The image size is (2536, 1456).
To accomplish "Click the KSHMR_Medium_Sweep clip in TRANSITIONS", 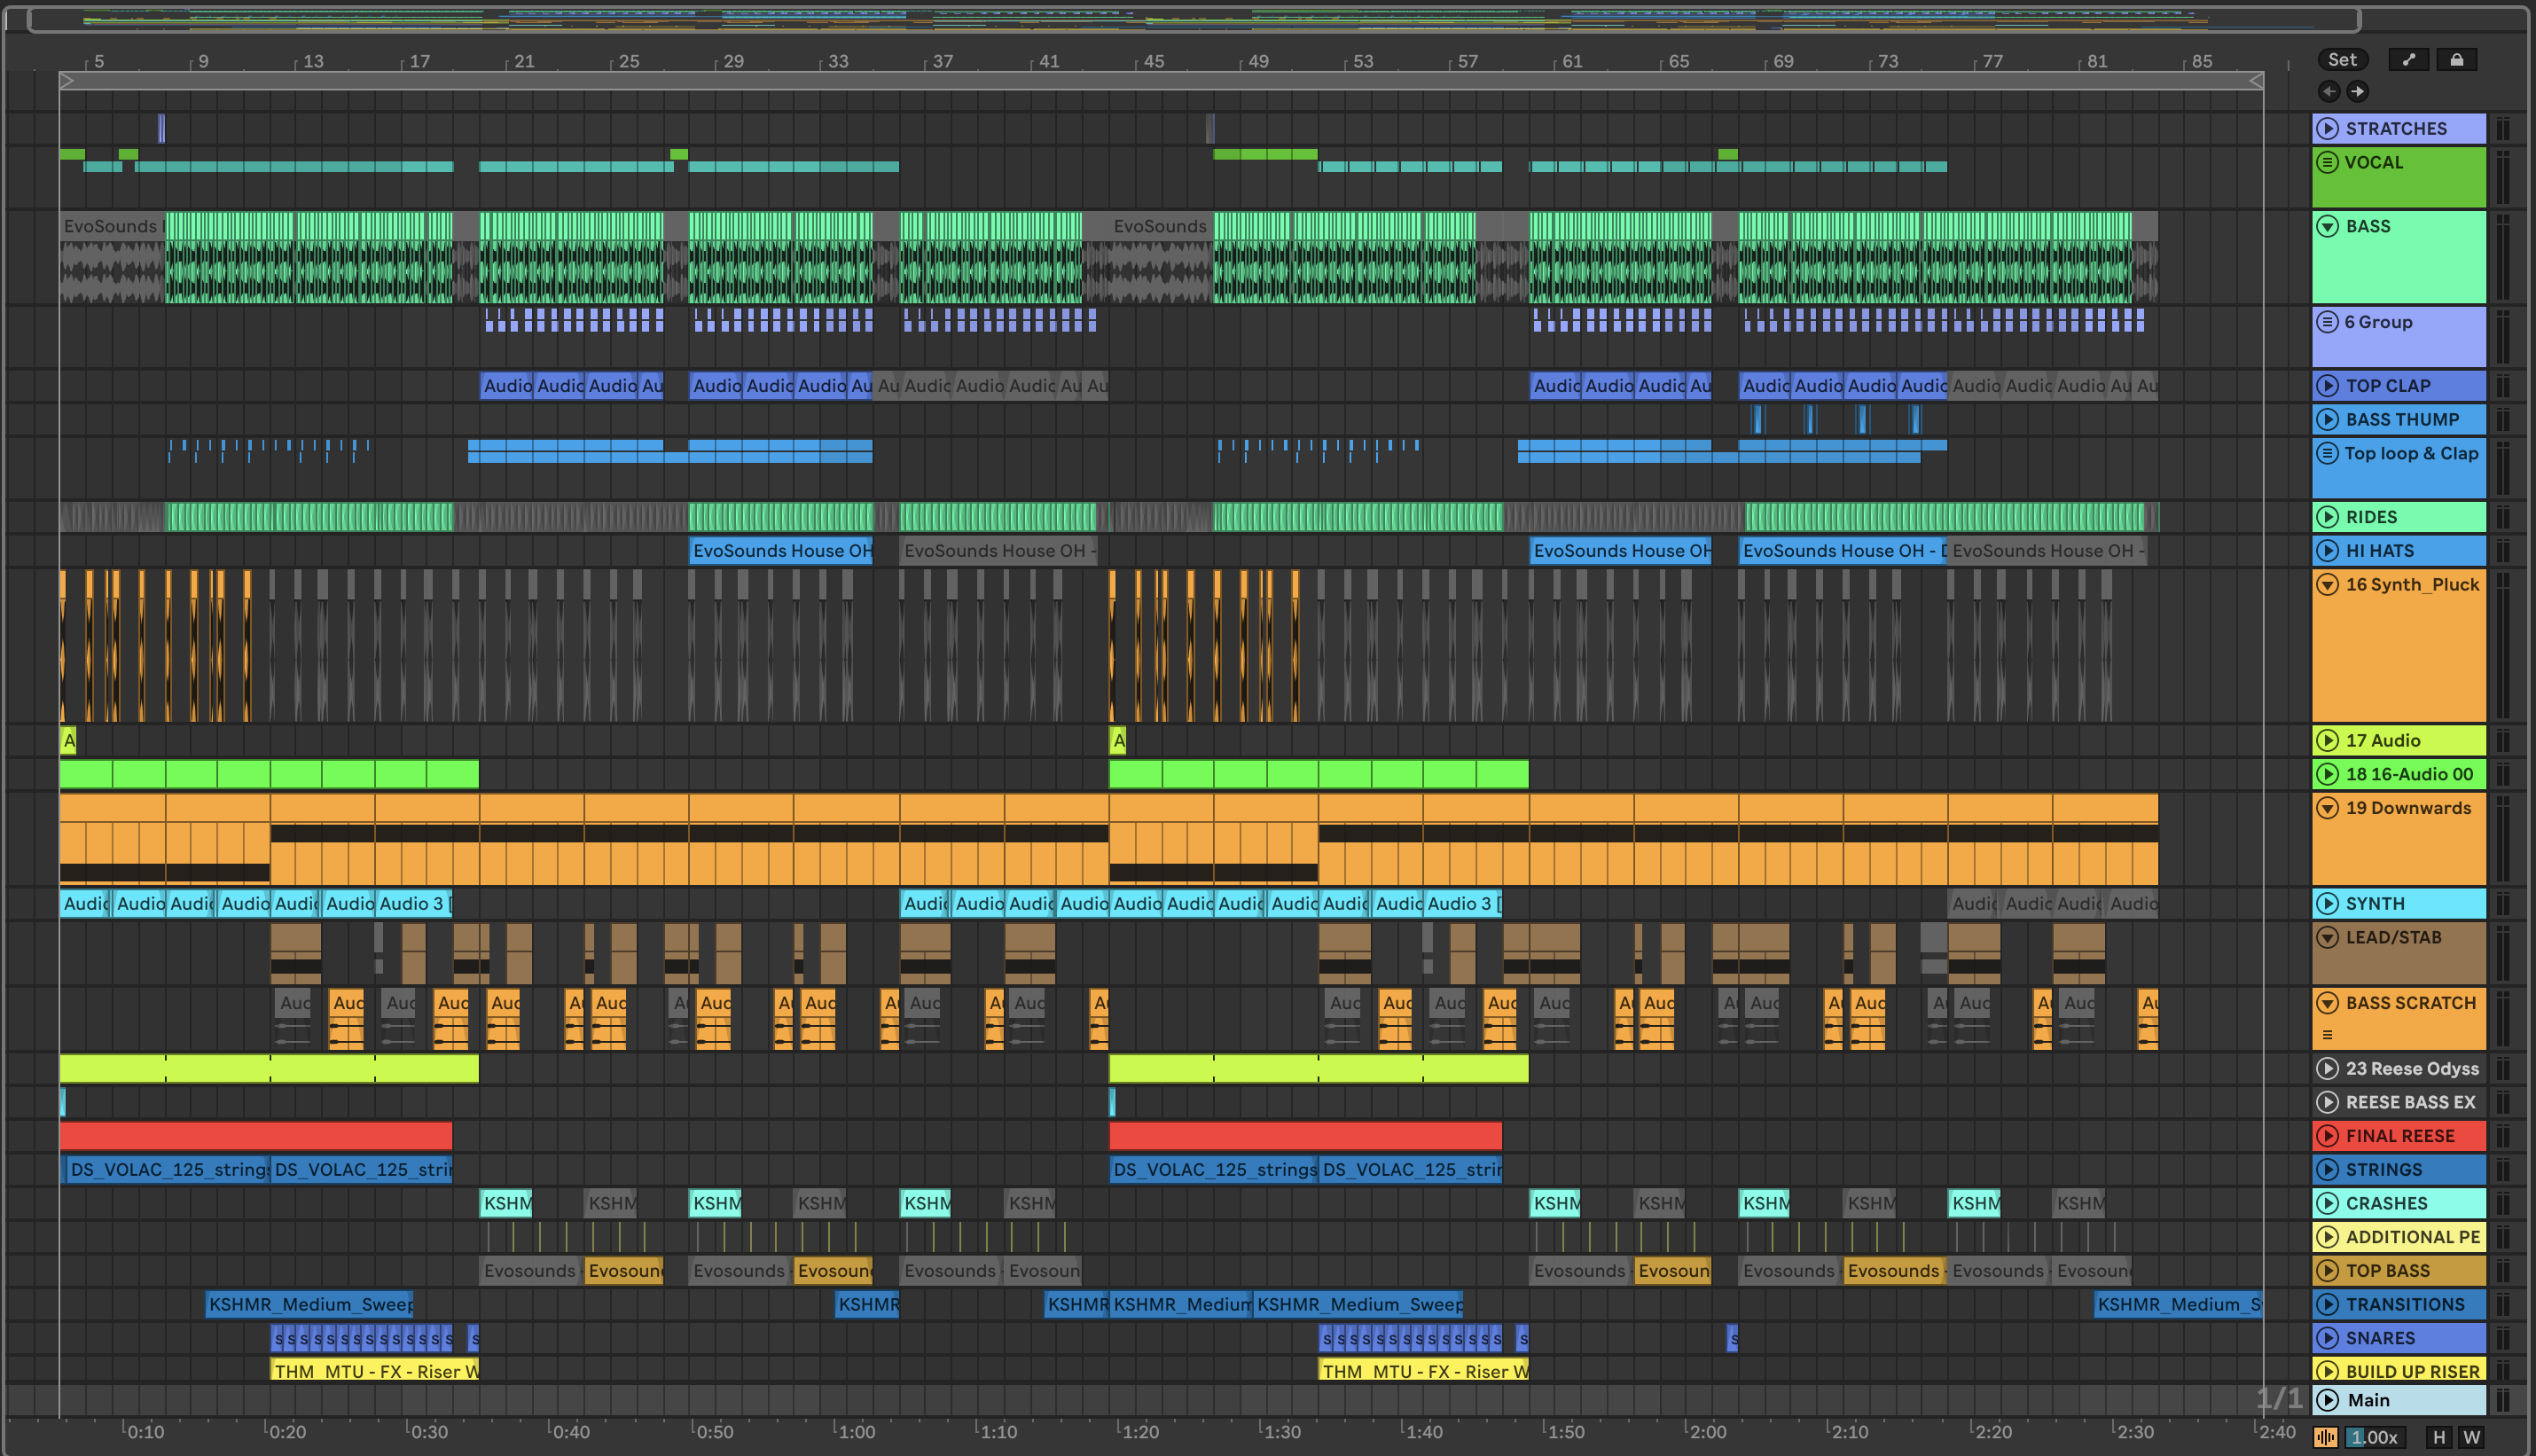I will point(309,1304).
